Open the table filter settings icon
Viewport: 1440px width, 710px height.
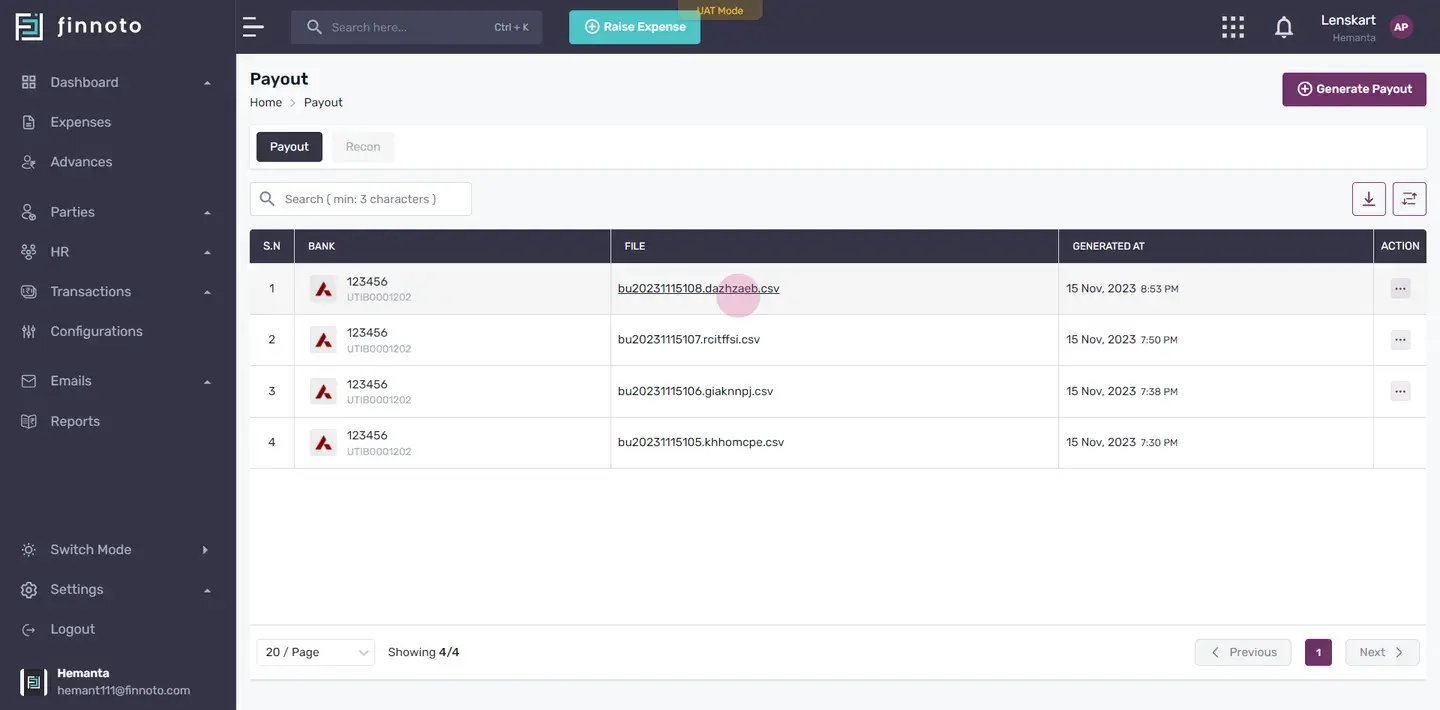(1410, 199)
